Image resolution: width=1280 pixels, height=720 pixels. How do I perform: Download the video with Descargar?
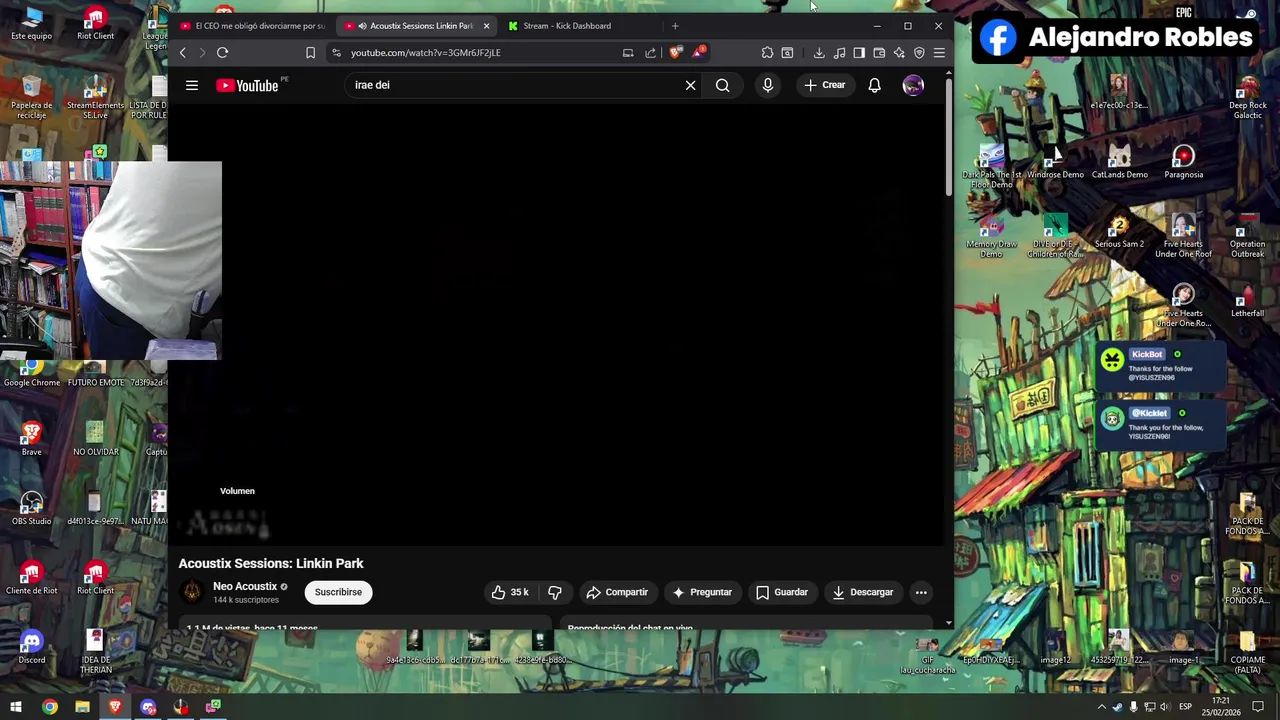coord(862,592)
